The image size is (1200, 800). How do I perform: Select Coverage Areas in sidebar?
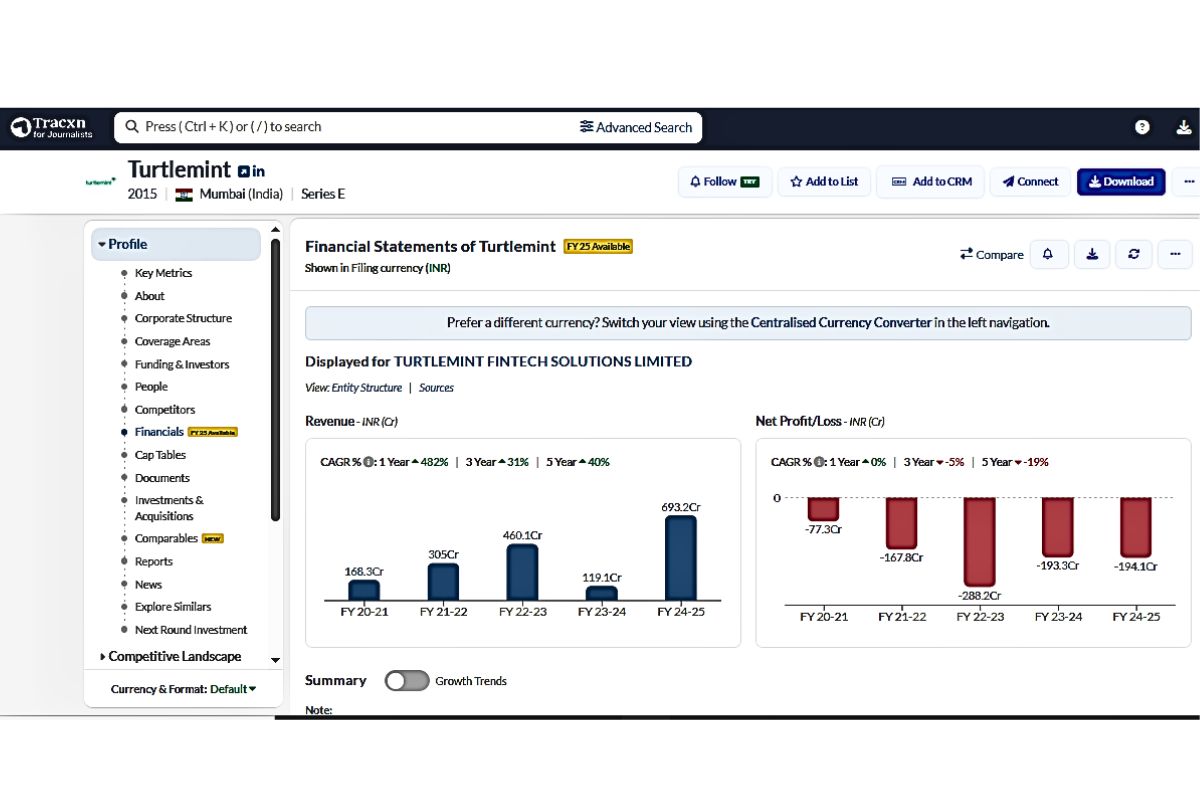point(172,341)
